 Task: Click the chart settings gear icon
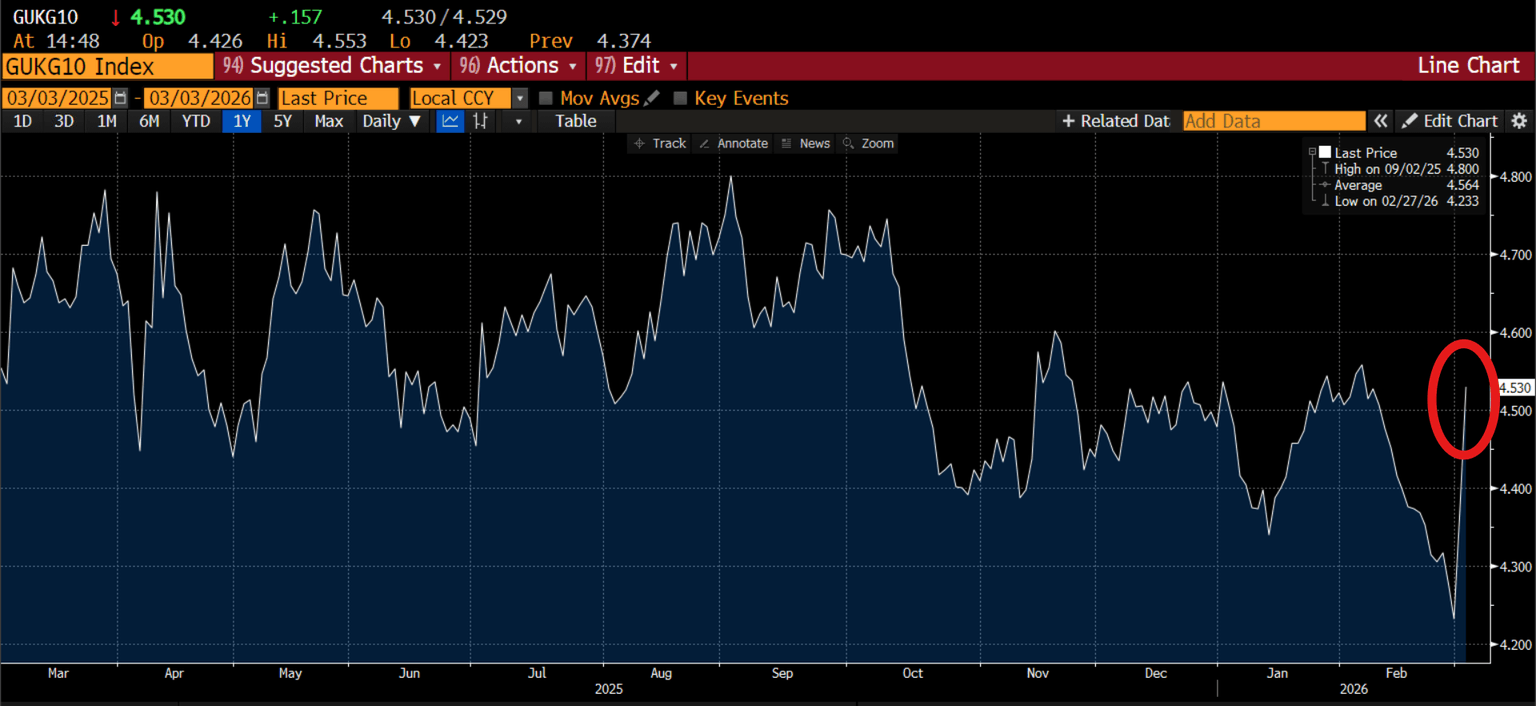[x=1519, y=121]
